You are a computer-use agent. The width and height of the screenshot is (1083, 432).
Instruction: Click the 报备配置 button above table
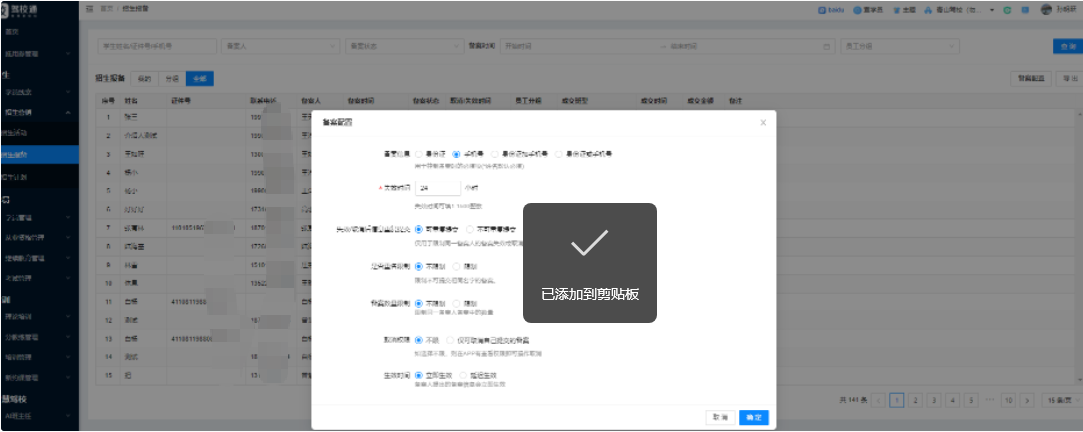coord(1031,79)
